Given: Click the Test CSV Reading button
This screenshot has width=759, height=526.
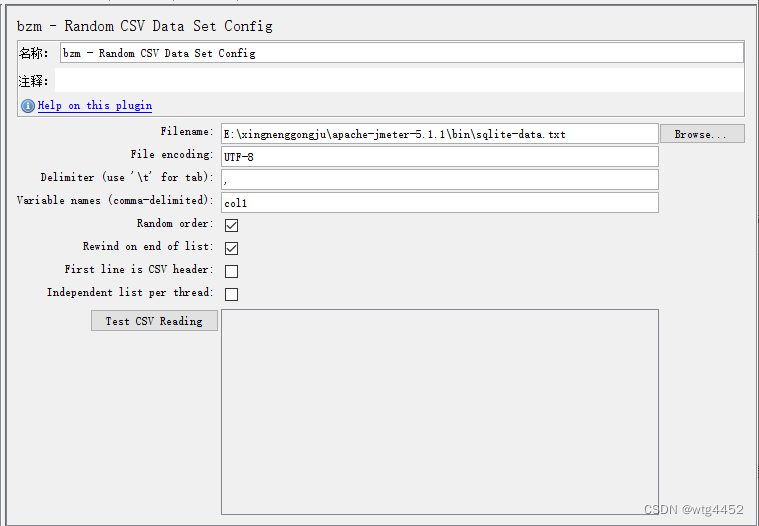Looking at the screenshot, I should [x=154, y=321].
